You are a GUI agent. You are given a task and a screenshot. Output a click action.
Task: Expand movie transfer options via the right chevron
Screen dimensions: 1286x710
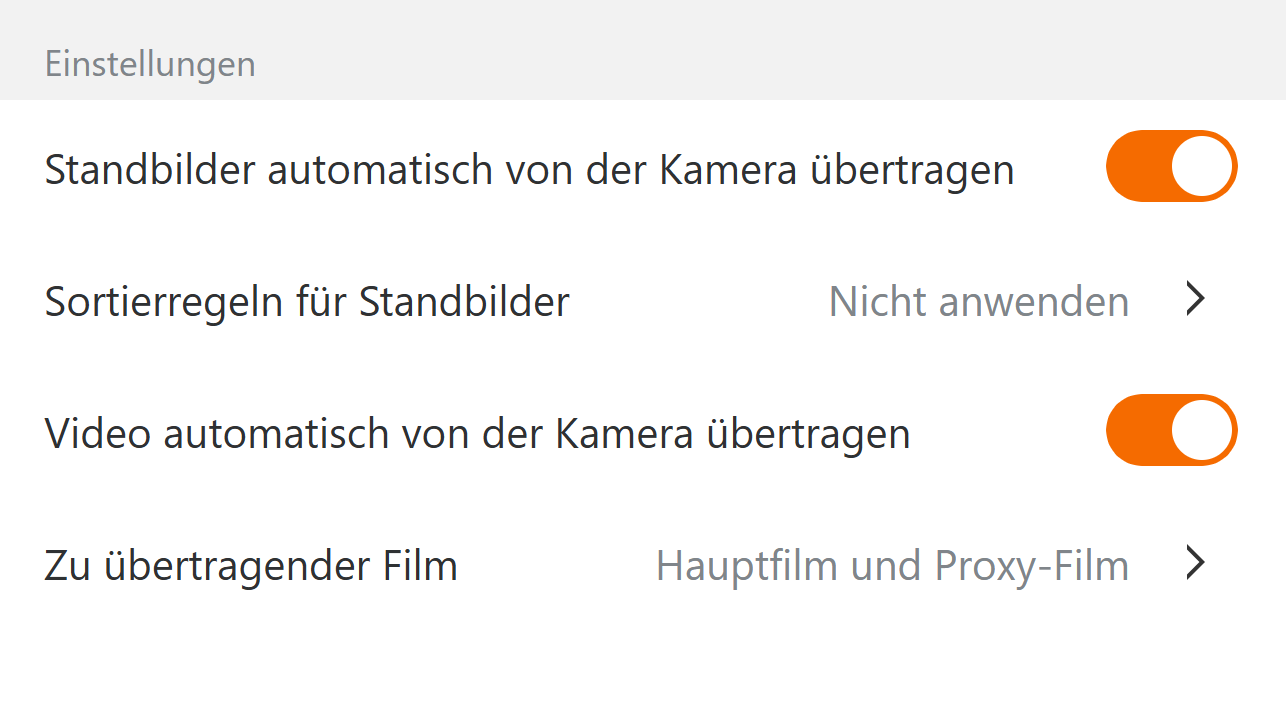[1195, 564]
